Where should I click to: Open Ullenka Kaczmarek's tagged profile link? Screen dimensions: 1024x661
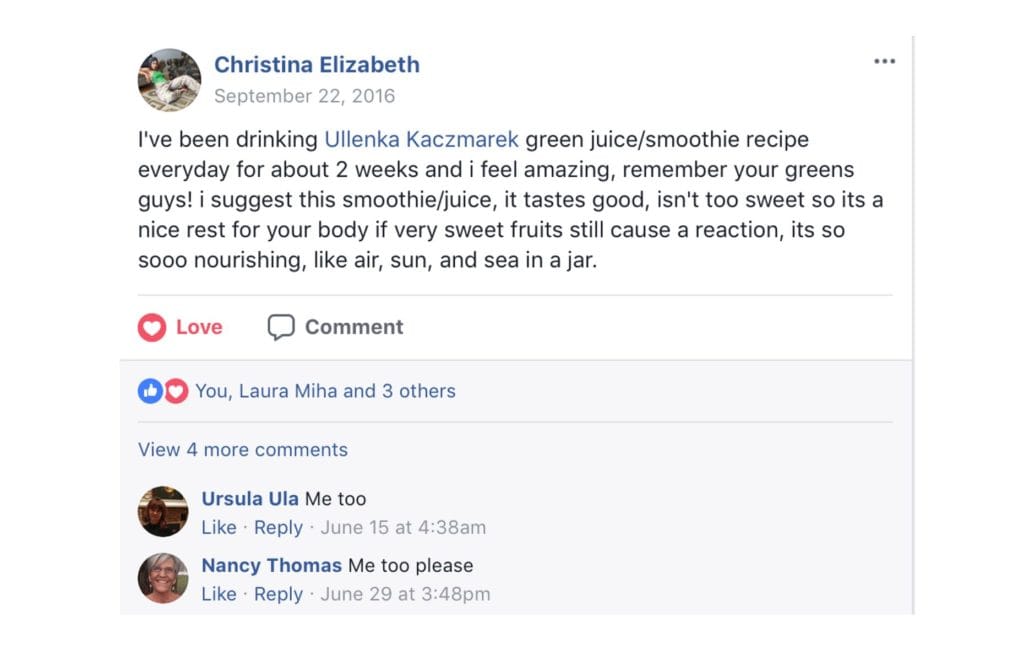tap(421, 139)
